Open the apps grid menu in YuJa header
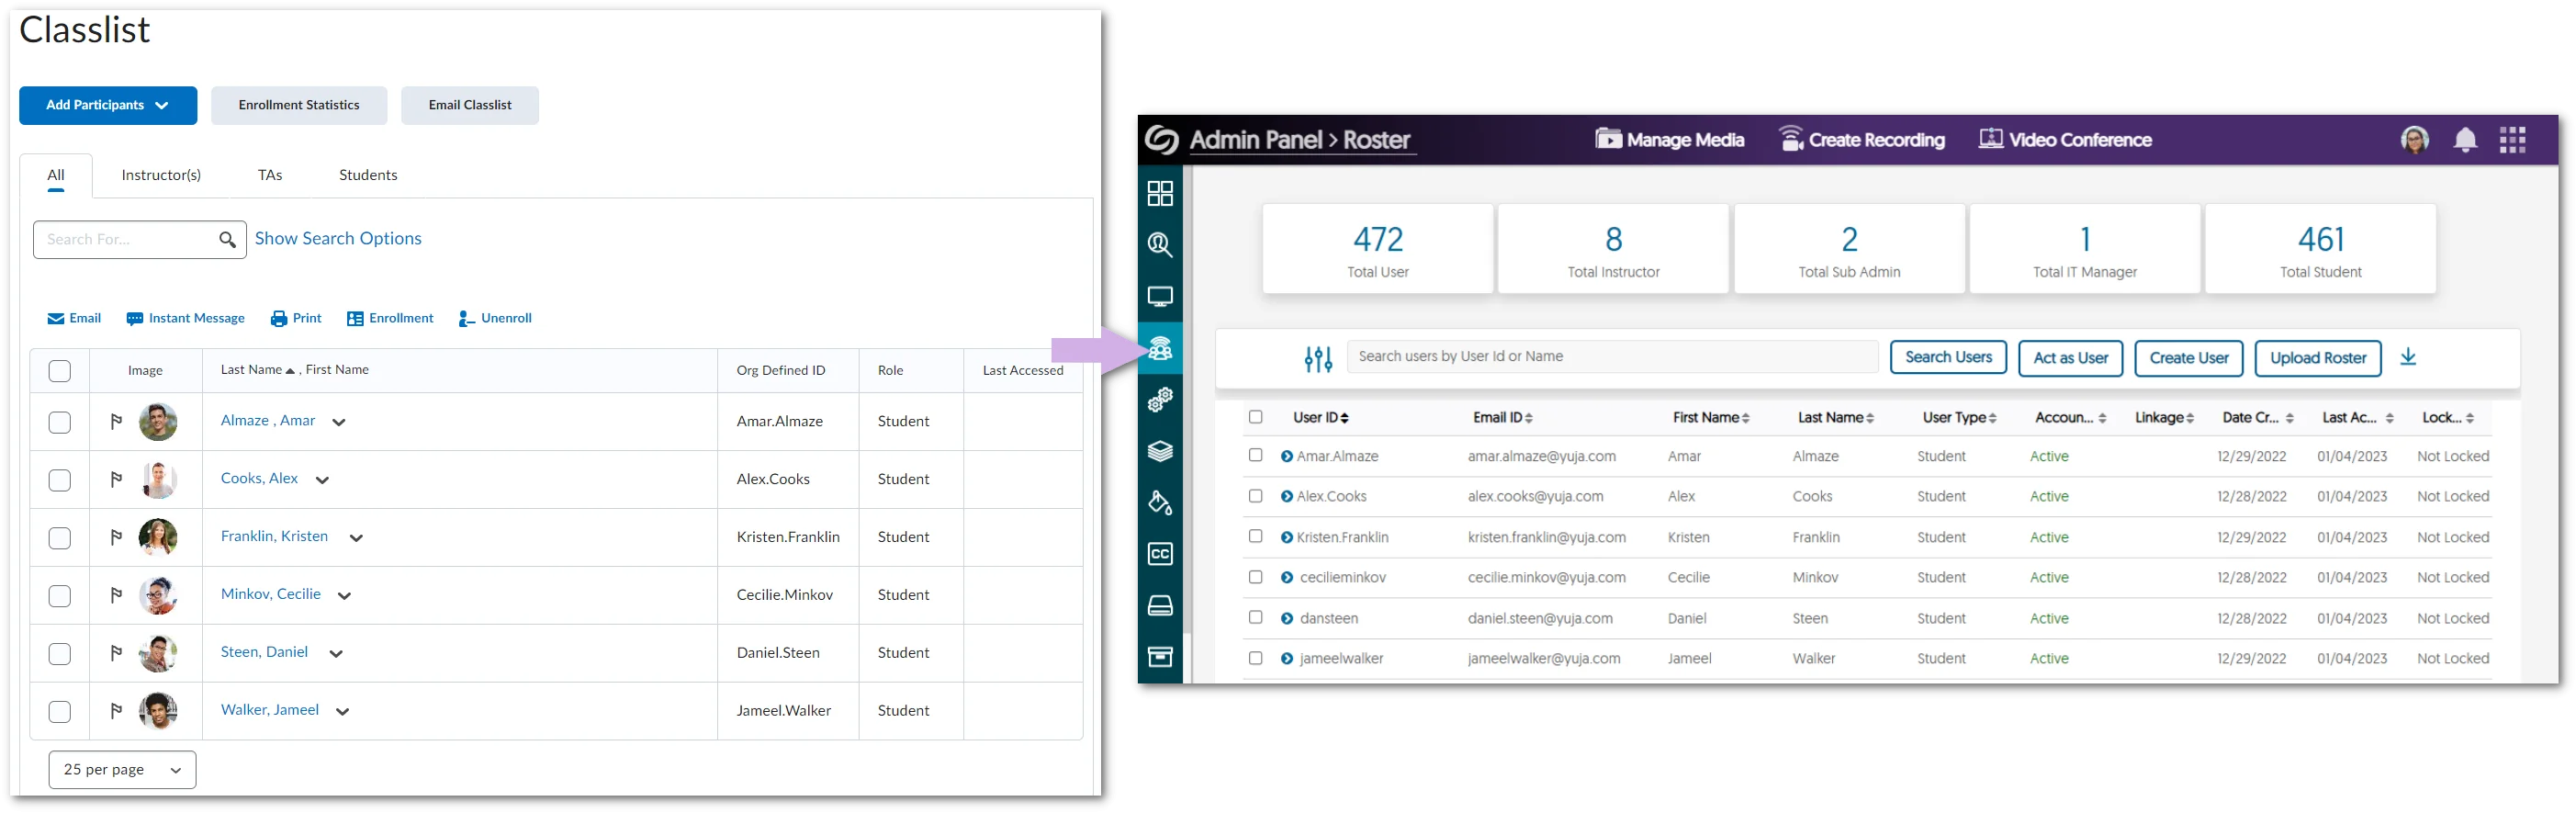The width and height of the screenshot is (2576, 813). pyautogui.click(x=2512, y=140)
